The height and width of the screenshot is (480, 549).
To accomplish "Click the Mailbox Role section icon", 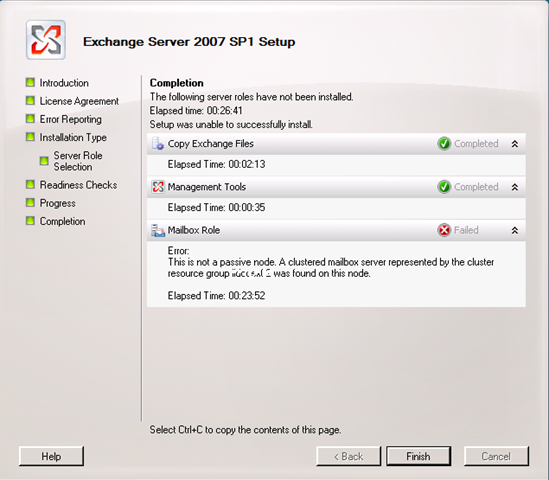I will 158,230.
